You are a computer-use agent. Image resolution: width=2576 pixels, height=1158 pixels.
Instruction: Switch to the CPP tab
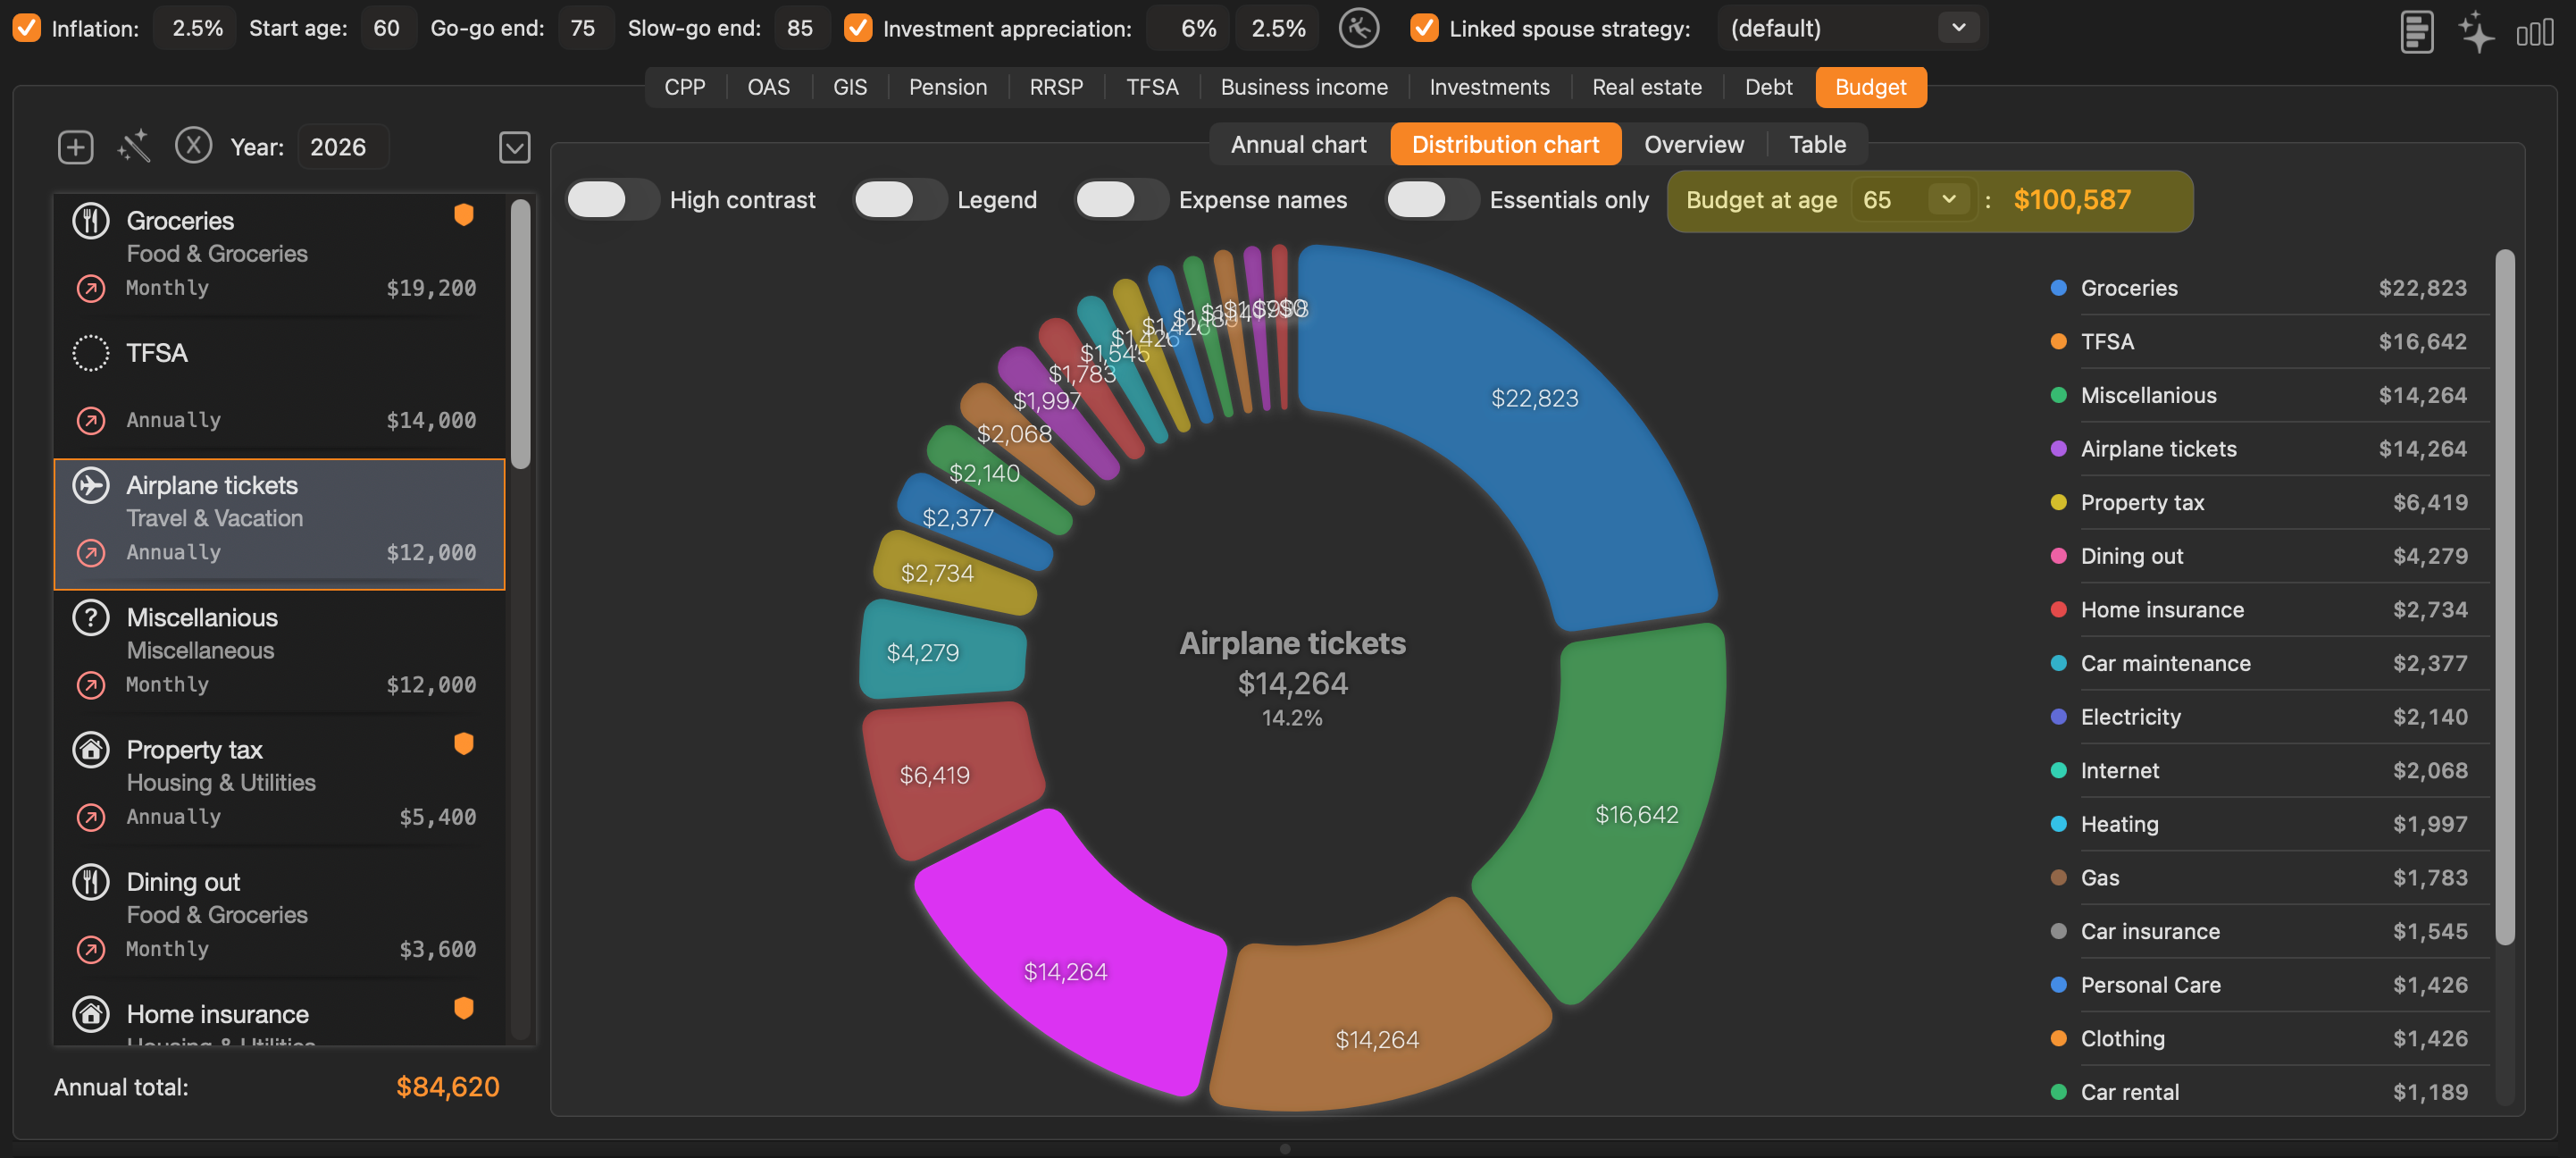pos(685,87)
